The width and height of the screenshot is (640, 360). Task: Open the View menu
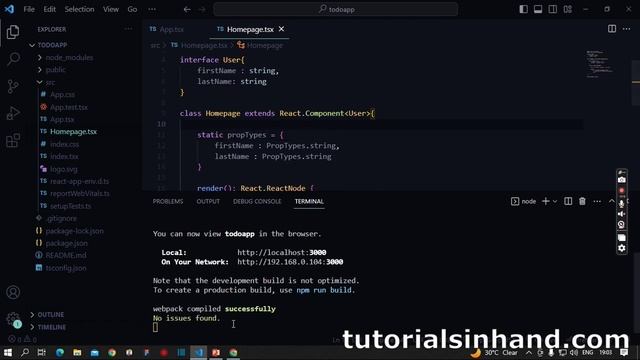[x=111, y=9]
